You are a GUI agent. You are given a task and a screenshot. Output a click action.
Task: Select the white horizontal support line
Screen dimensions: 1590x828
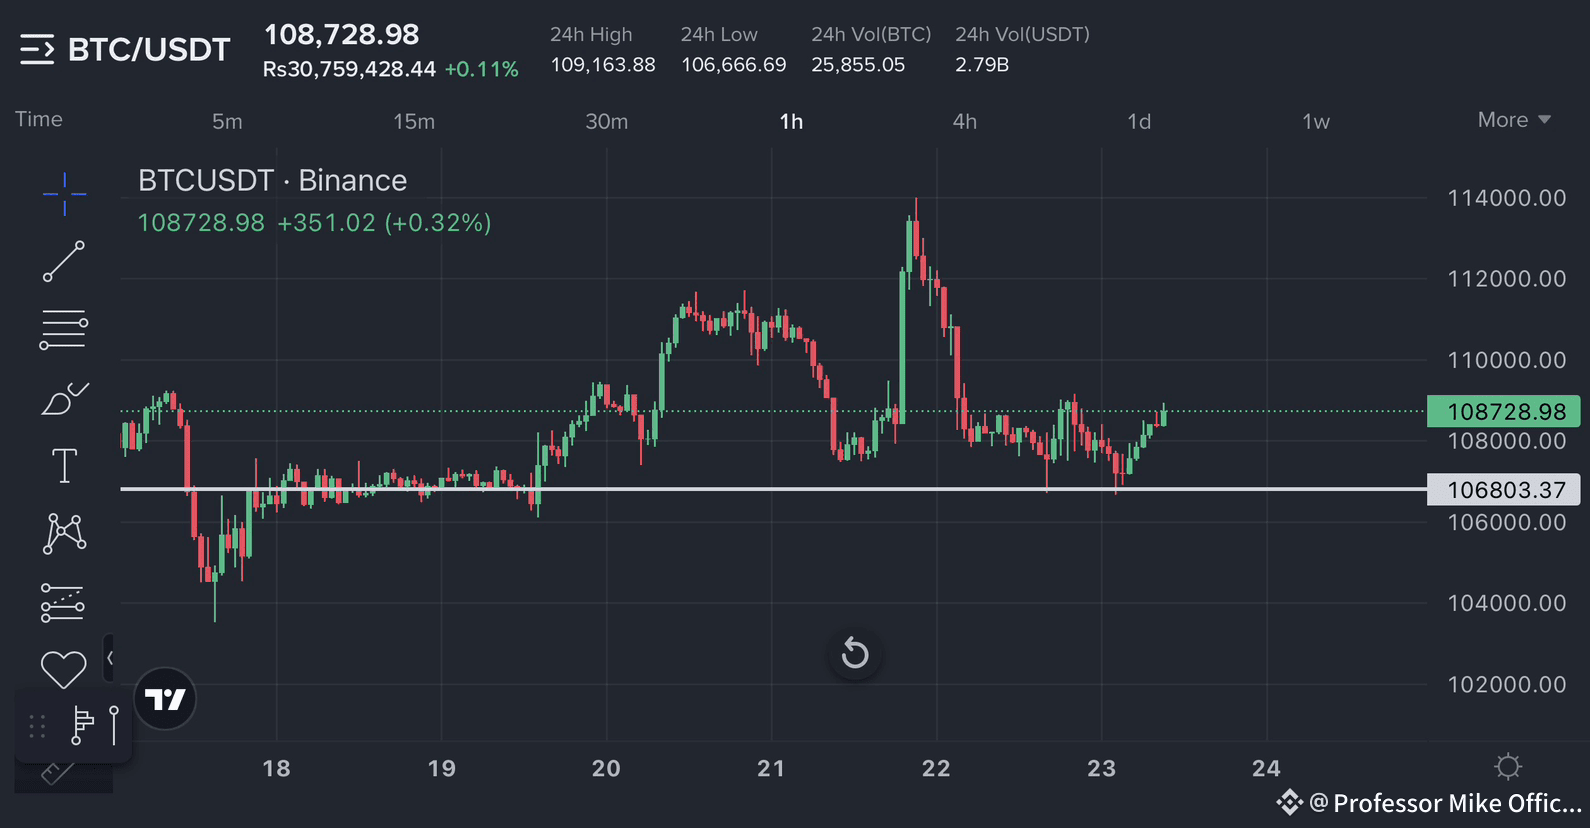click(773, 489)
